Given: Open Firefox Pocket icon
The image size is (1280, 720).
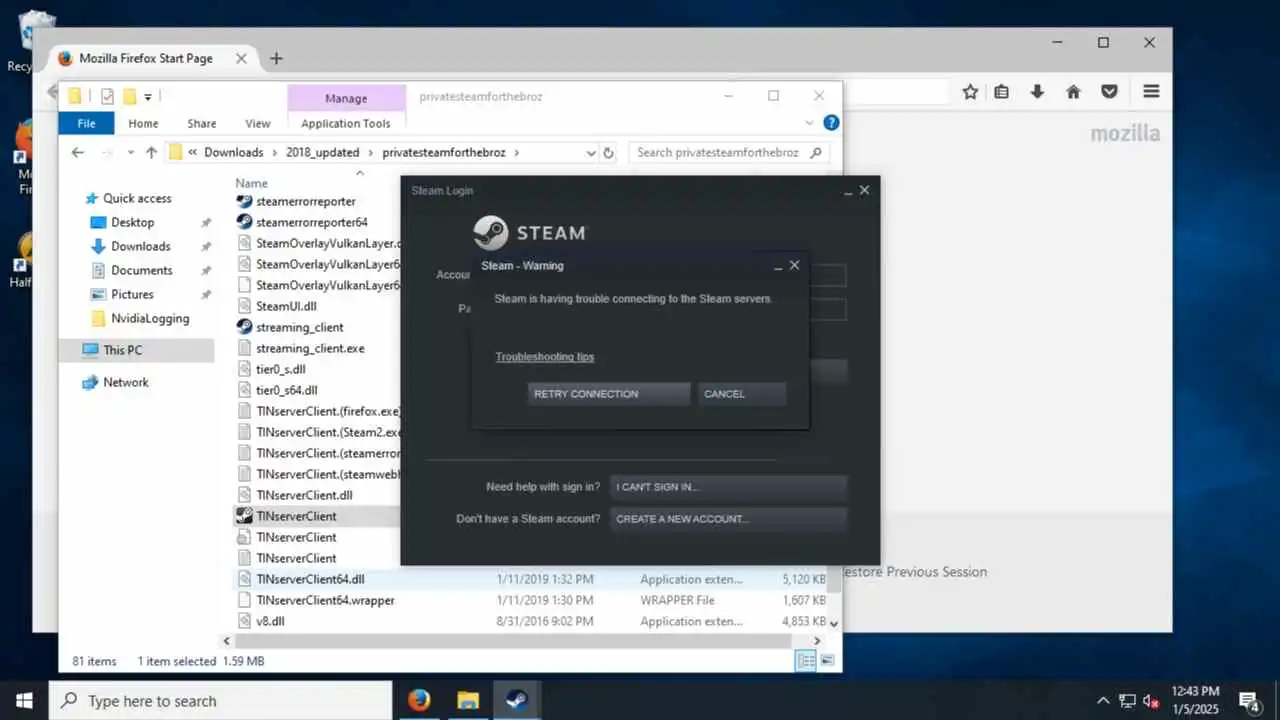Looking at the screenshot, I should pyautogui.click(x=1109, y=92).
